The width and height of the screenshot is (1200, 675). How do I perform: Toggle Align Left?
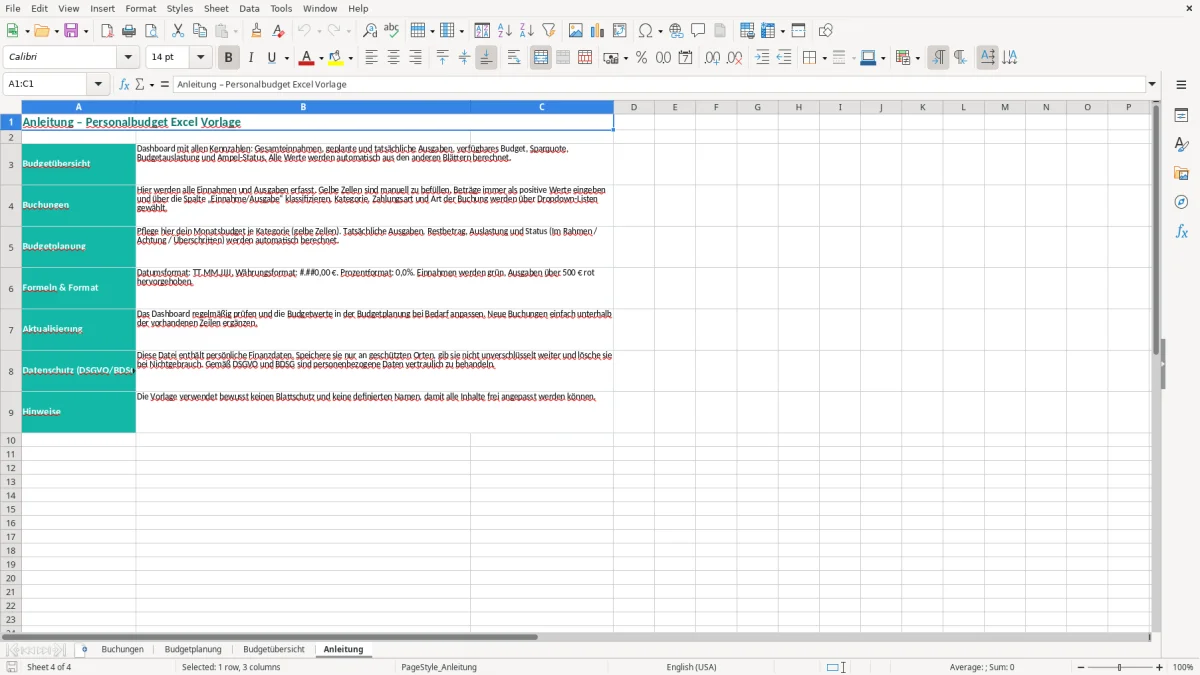pyautogui.click(x=371, y=58)
